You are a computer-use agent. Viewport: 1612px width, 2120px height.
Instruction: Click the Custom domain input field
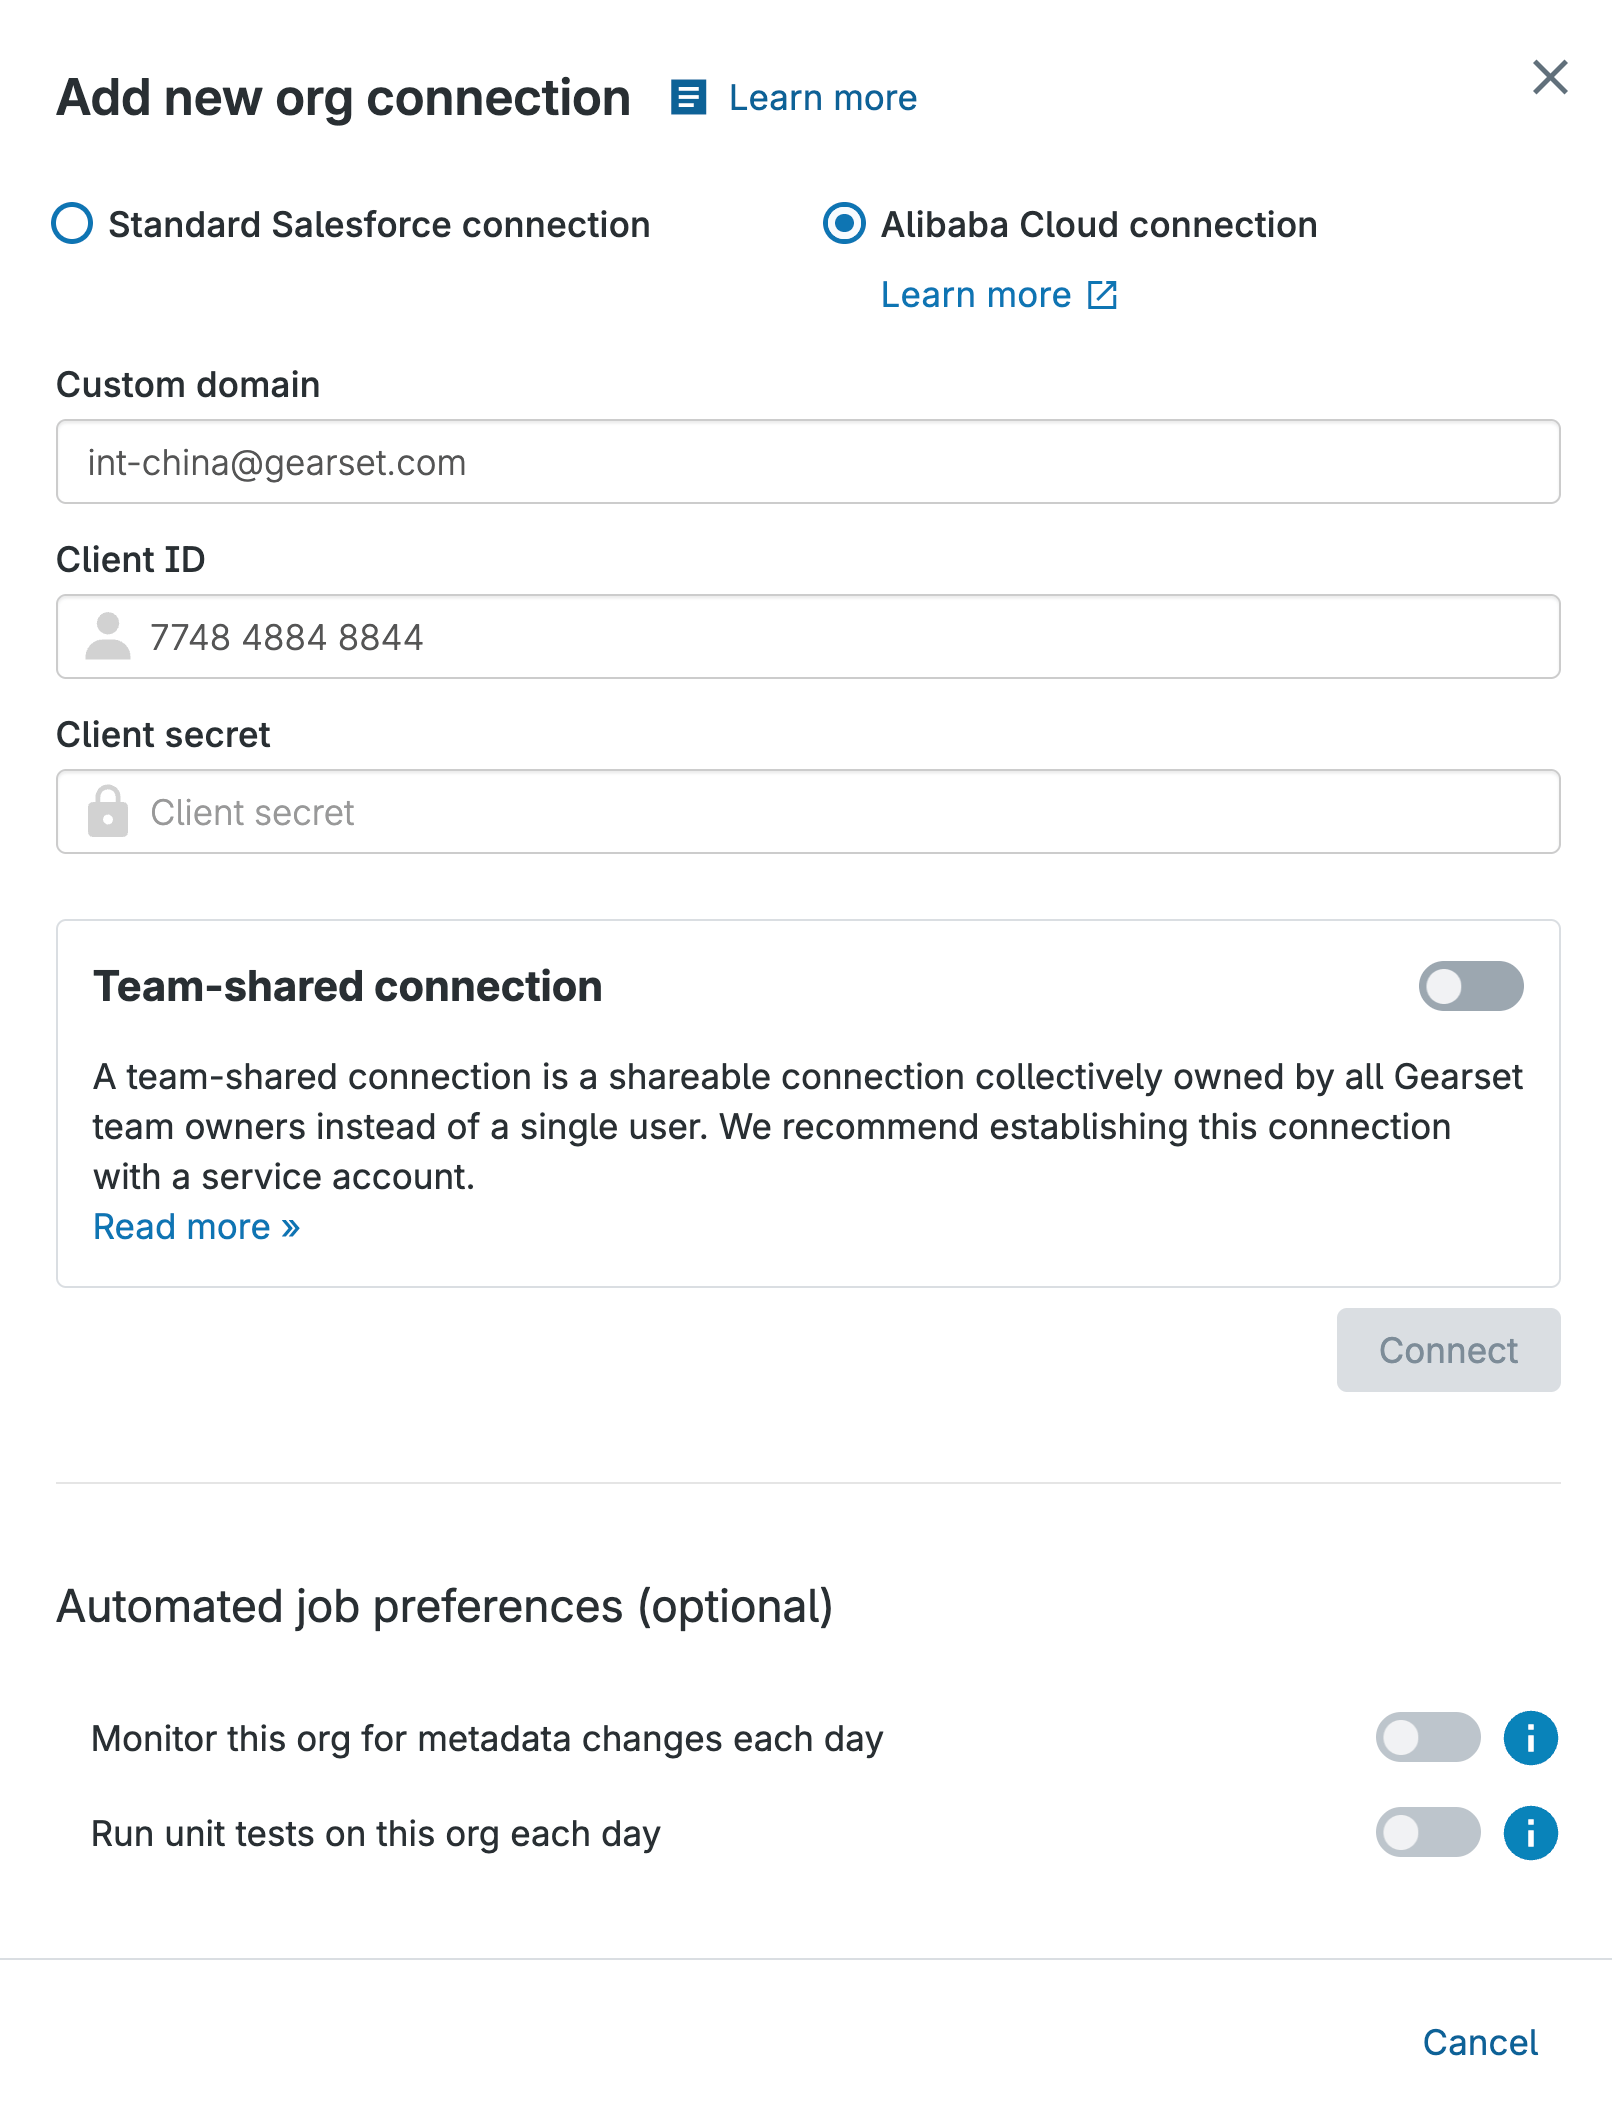click(x=808, y=462)
